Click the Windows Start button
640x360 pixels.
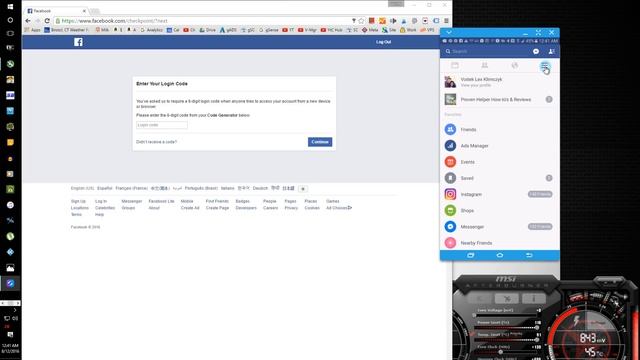click(10, 7)
